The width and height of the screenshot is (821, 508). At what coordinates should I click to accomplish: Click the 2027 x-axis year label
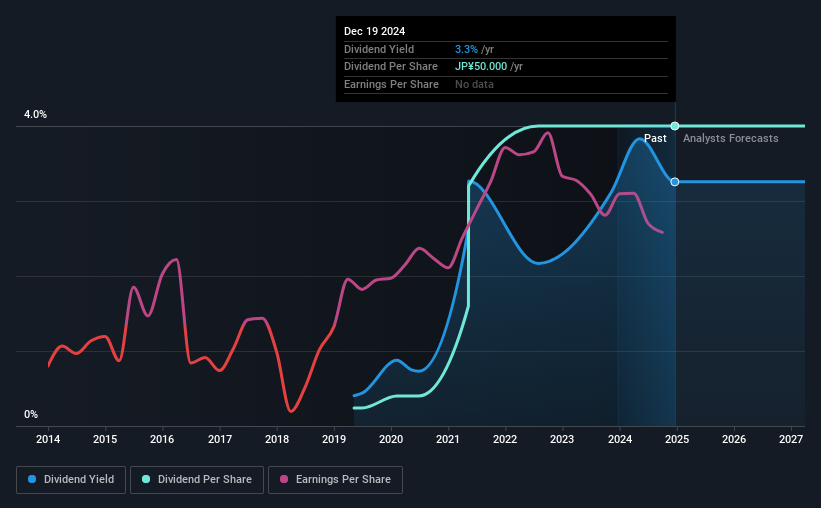pos(791,439)
